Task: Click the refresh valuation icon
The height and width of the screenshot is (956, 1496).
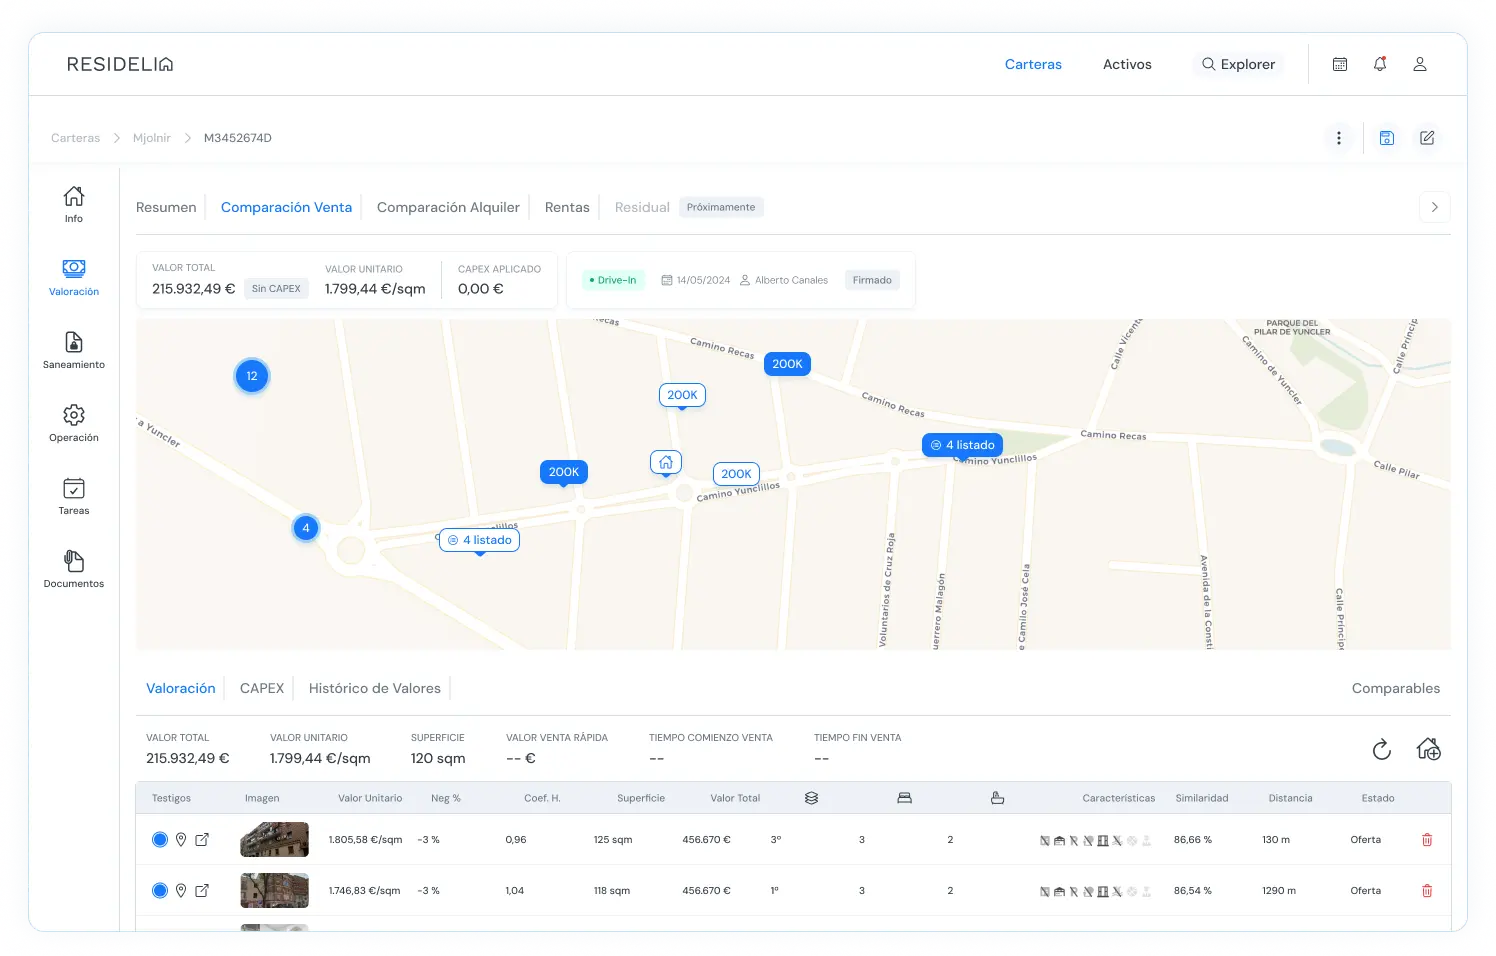Action: pos(1382,749)
